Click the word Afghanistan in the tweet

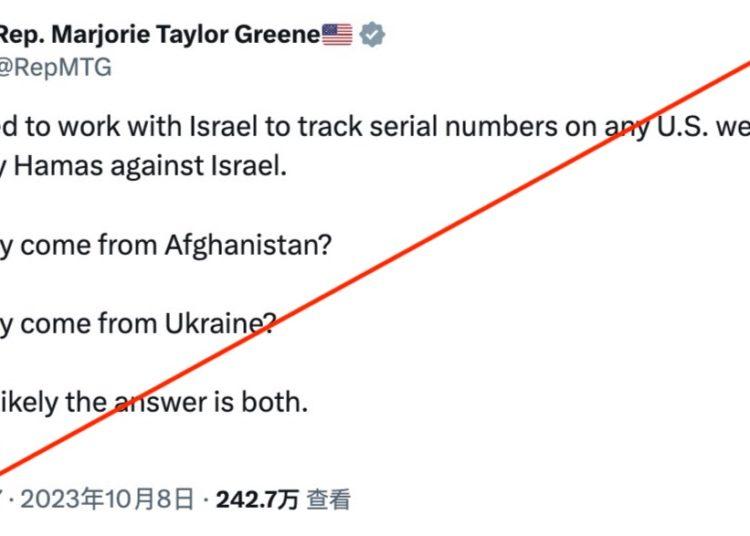point(248,245)
